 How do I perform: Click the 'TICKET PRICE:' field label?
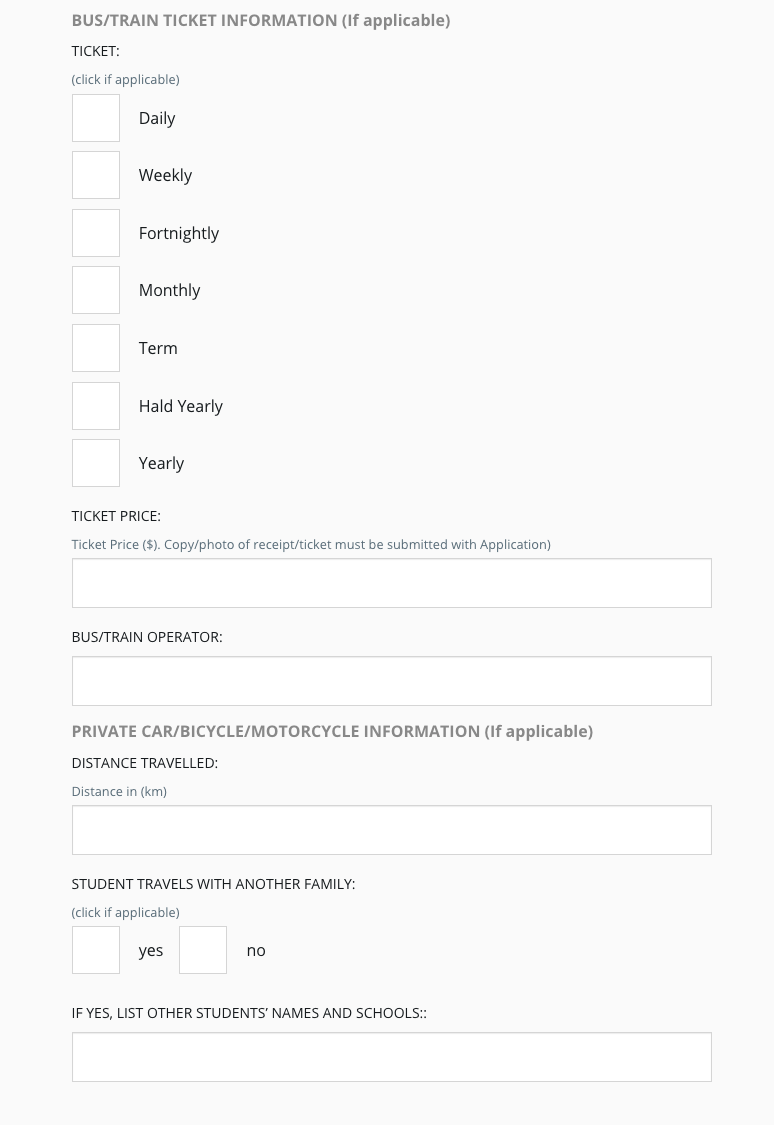116,516
